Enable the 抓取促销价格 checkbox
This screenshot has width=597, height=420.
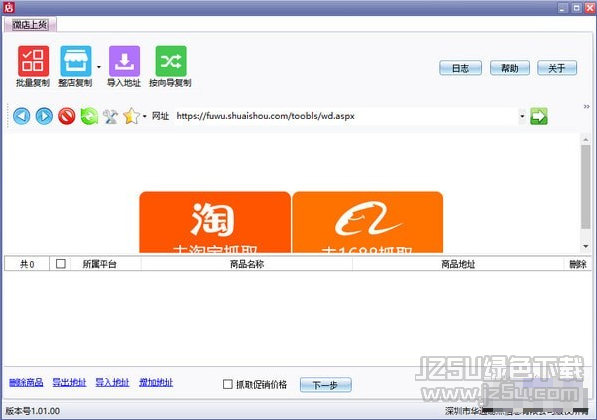(228, 384)
